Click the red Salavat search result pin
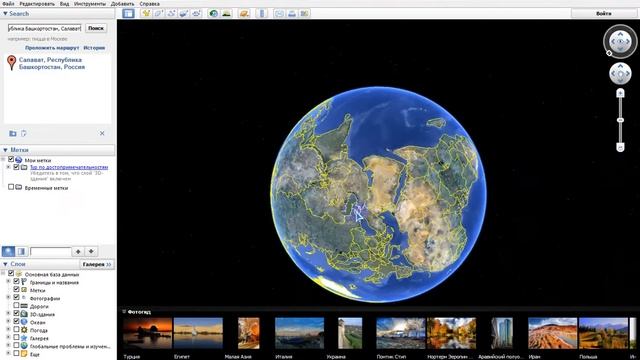This screenshot has width=640, height=360. click(x=11, y=62)
